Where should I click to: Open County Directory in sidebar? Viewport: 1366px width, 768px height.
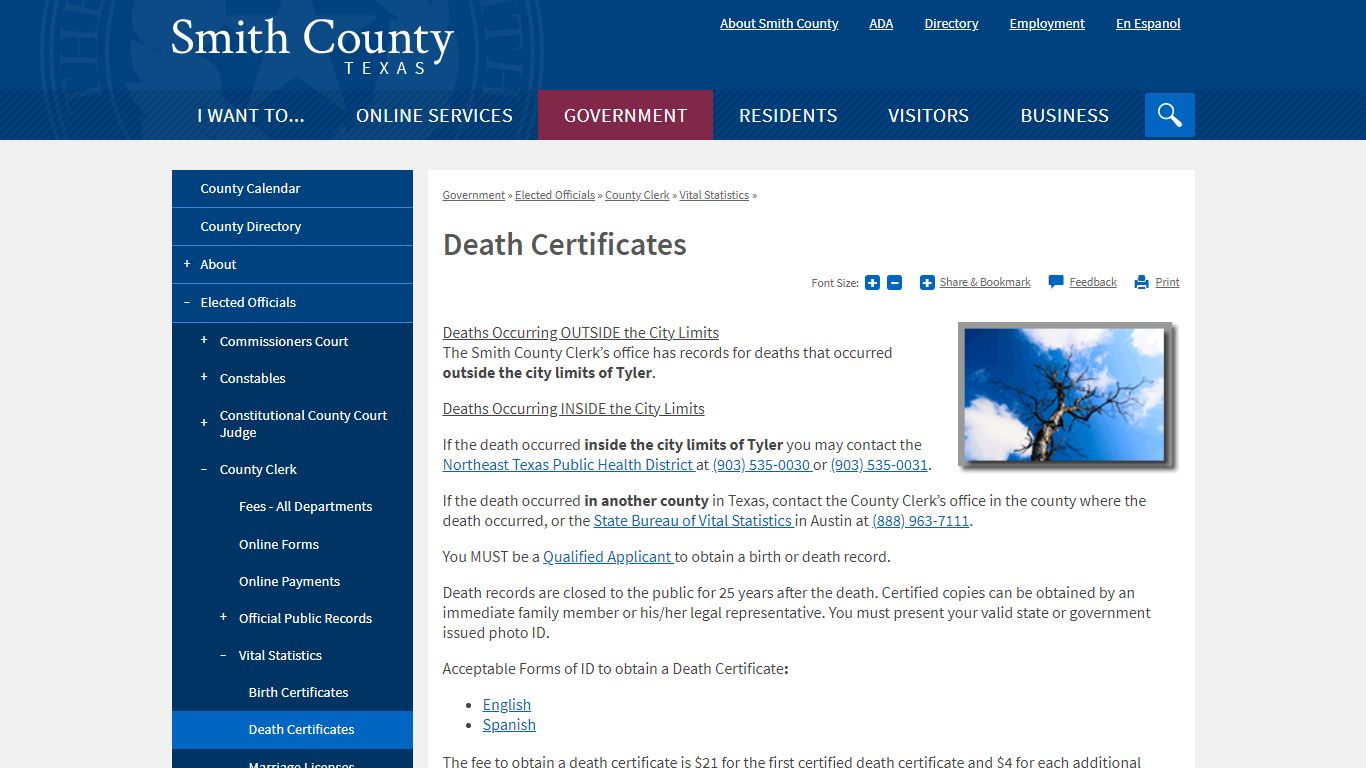click(292, 227)
